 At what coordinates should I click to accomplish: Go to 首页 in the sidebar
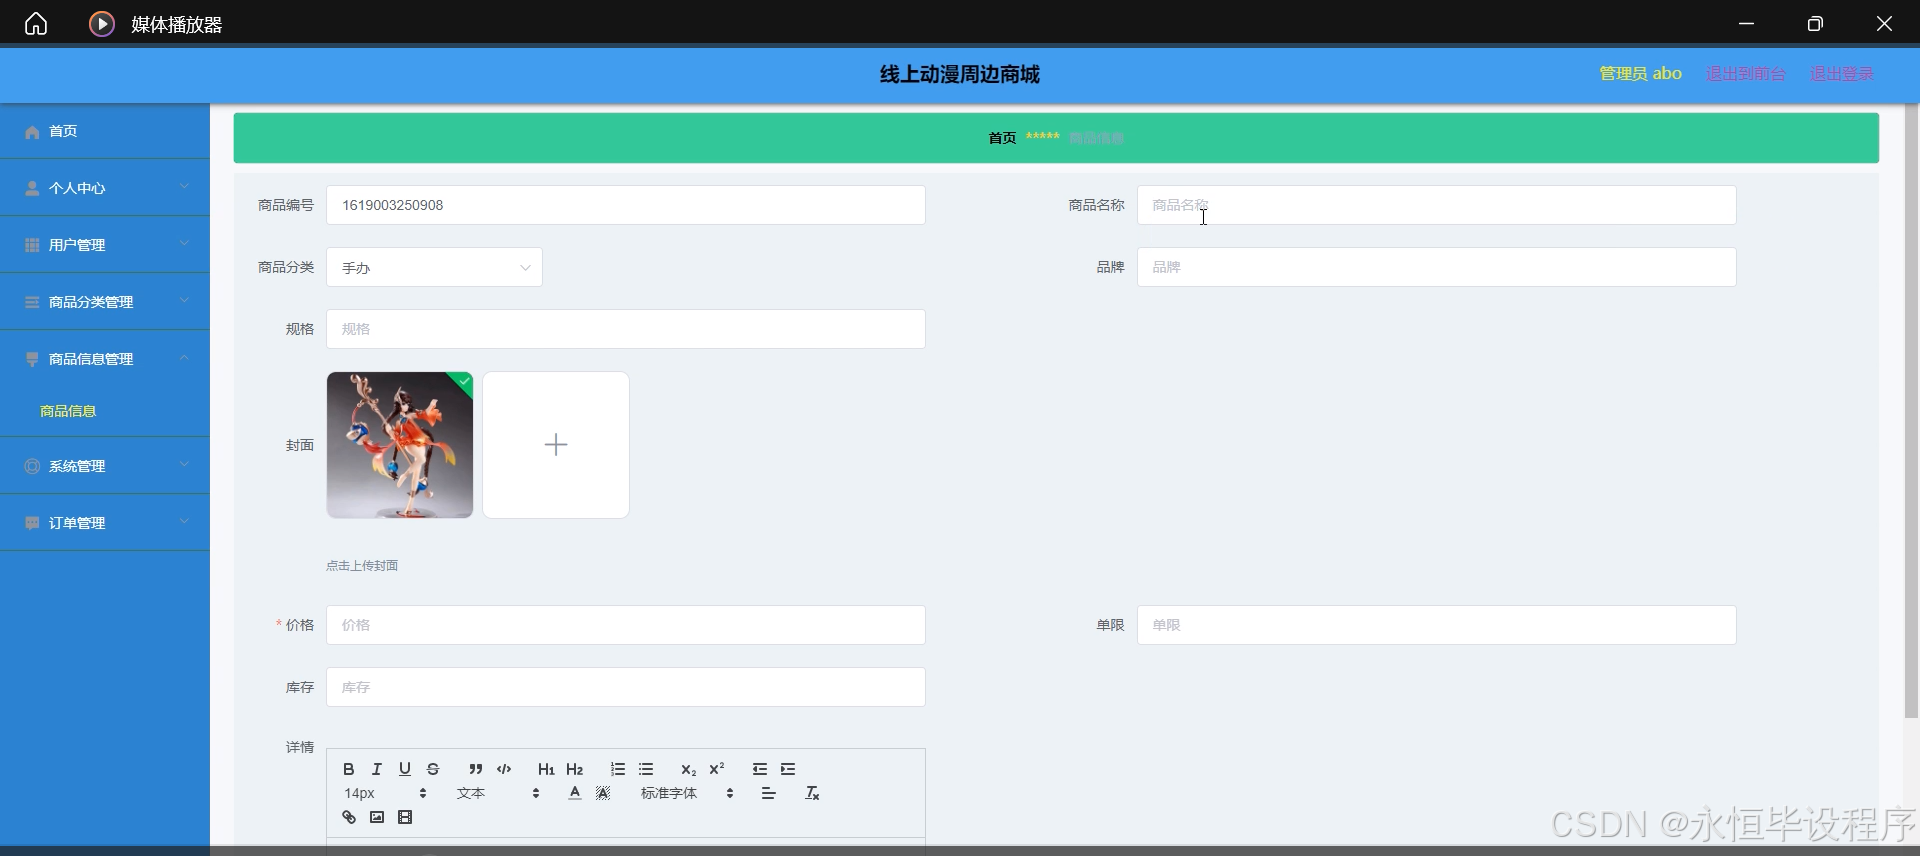pos(105,131)
